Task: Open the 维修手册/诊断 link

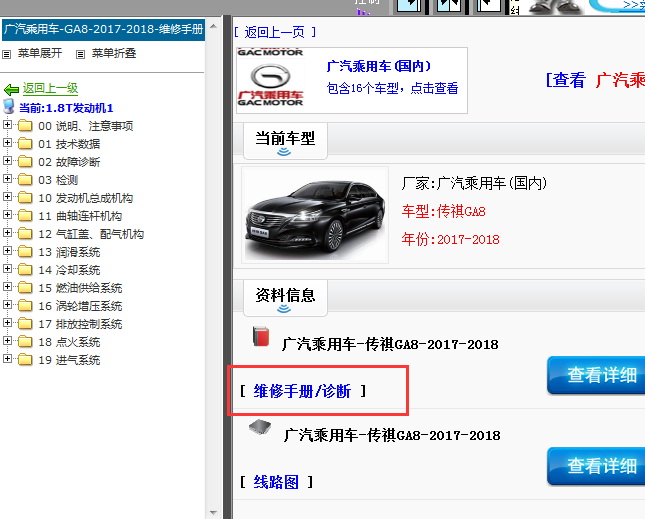Action: coord(302,391)
